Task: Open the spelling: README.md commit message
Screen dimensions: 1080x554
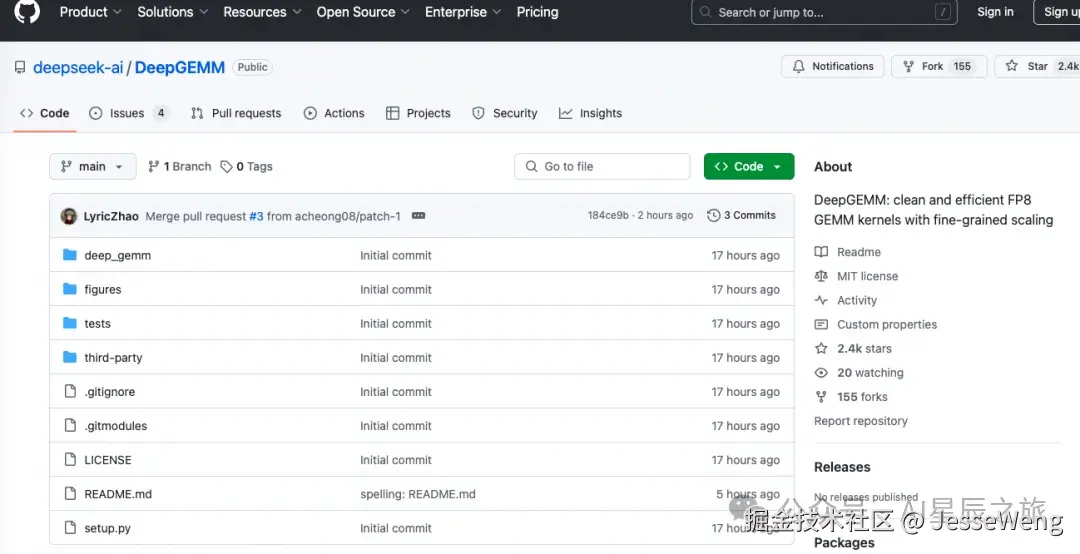Action: tap(417, 494)
